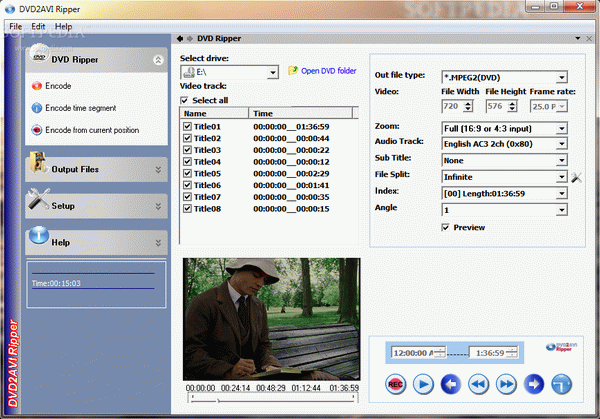Uncheck the Title08 checkbox
600x419 pixels.
[187, 209]
